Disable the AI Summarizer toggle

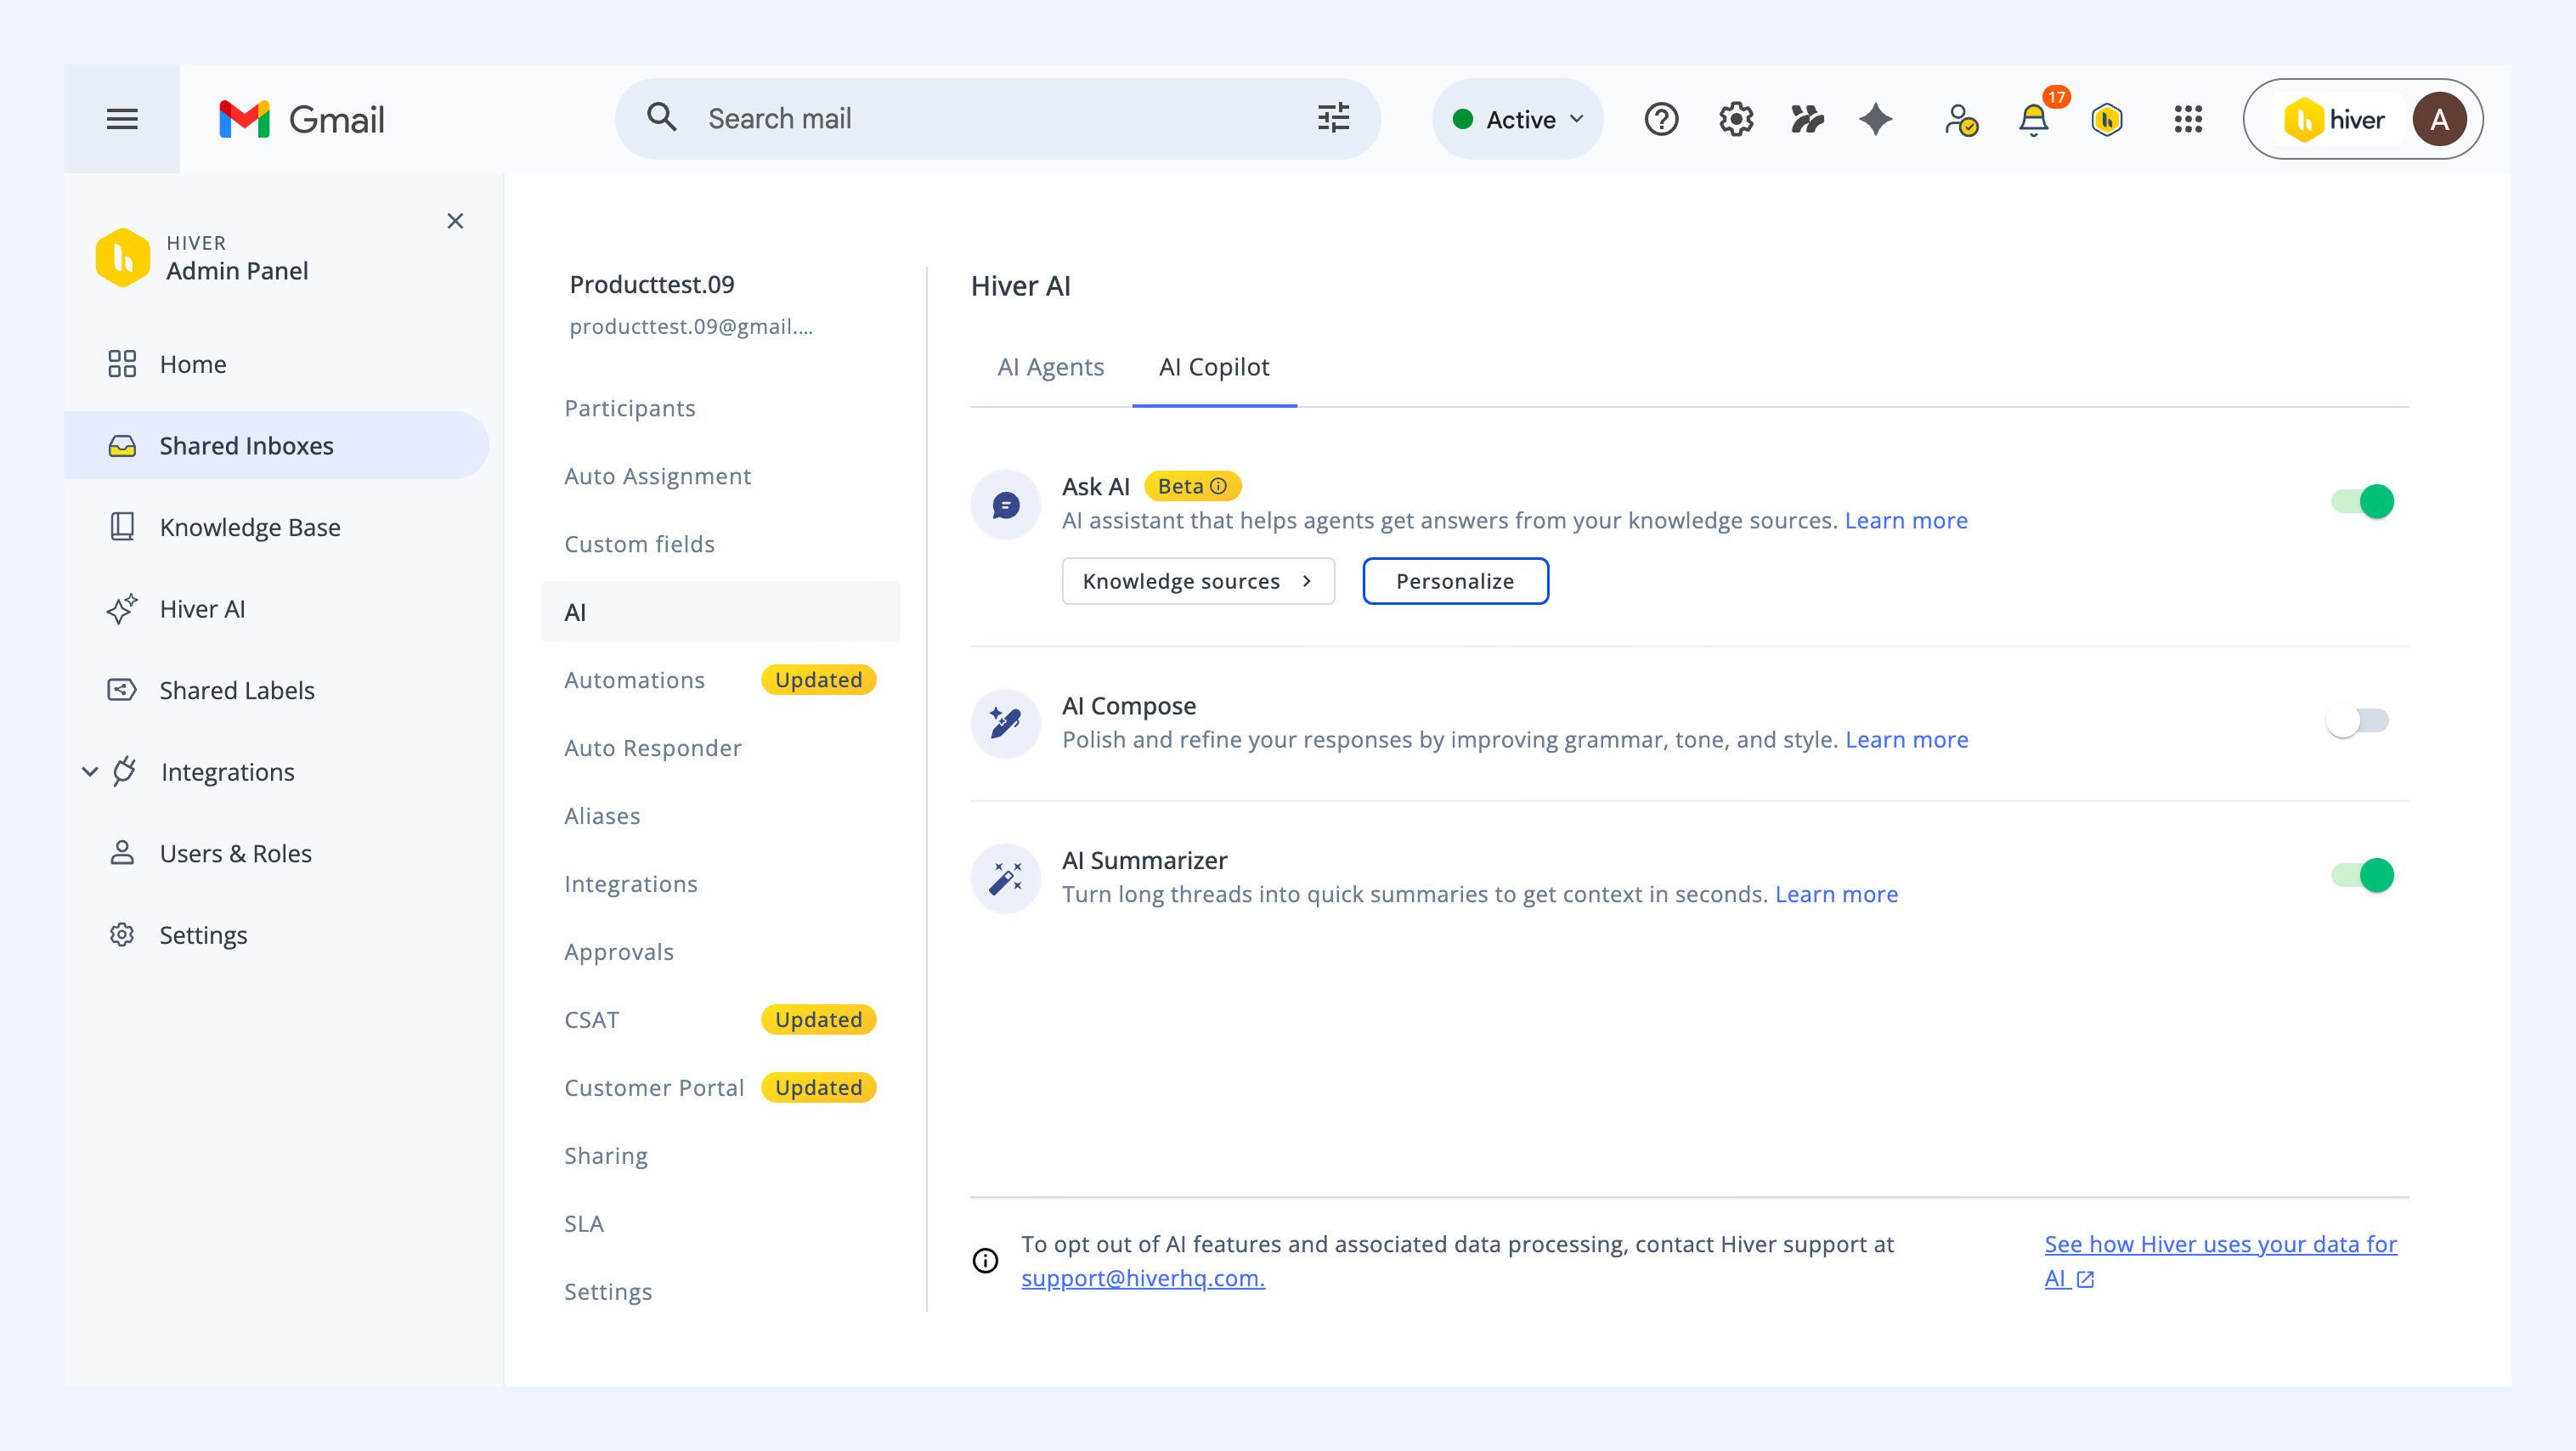pyautogui.click(x=2362, y=875)
